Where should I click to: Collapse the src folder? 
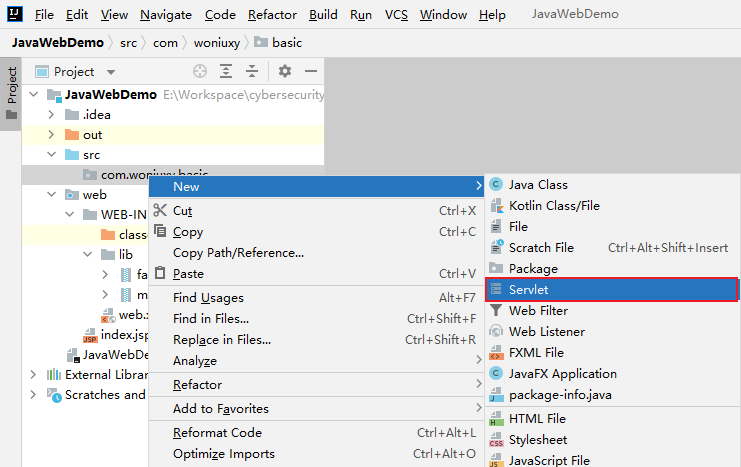(x=52, y=155)
